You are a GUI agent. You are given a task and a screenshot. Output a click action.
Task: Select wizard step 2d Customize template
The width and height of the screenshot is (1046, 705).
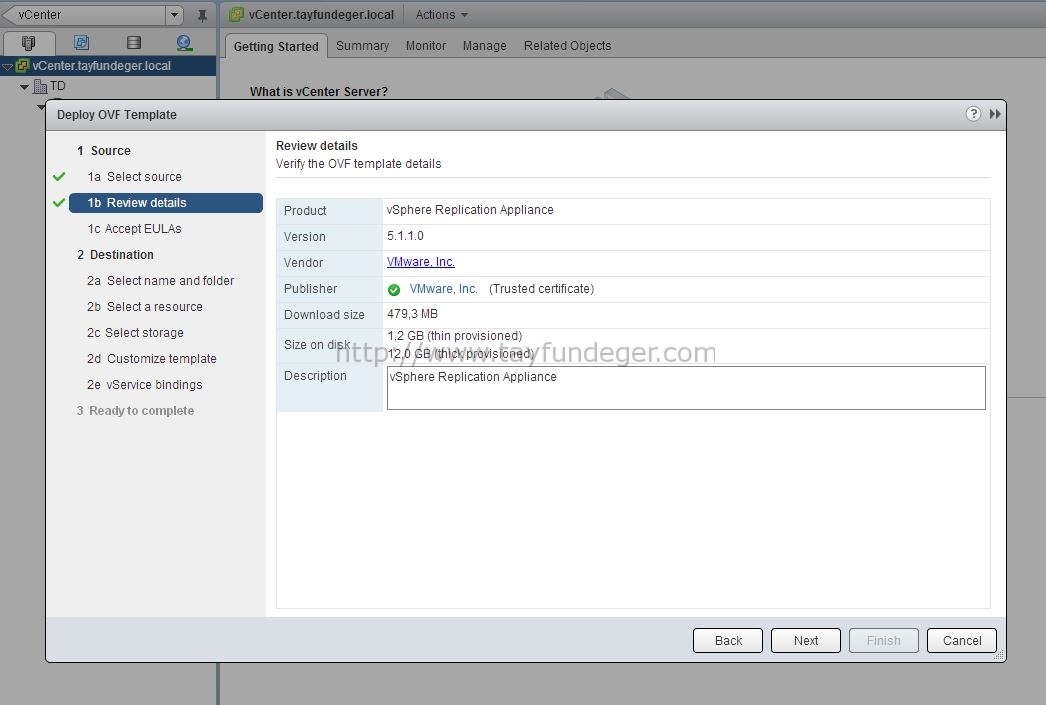click(x=151, y=359)
